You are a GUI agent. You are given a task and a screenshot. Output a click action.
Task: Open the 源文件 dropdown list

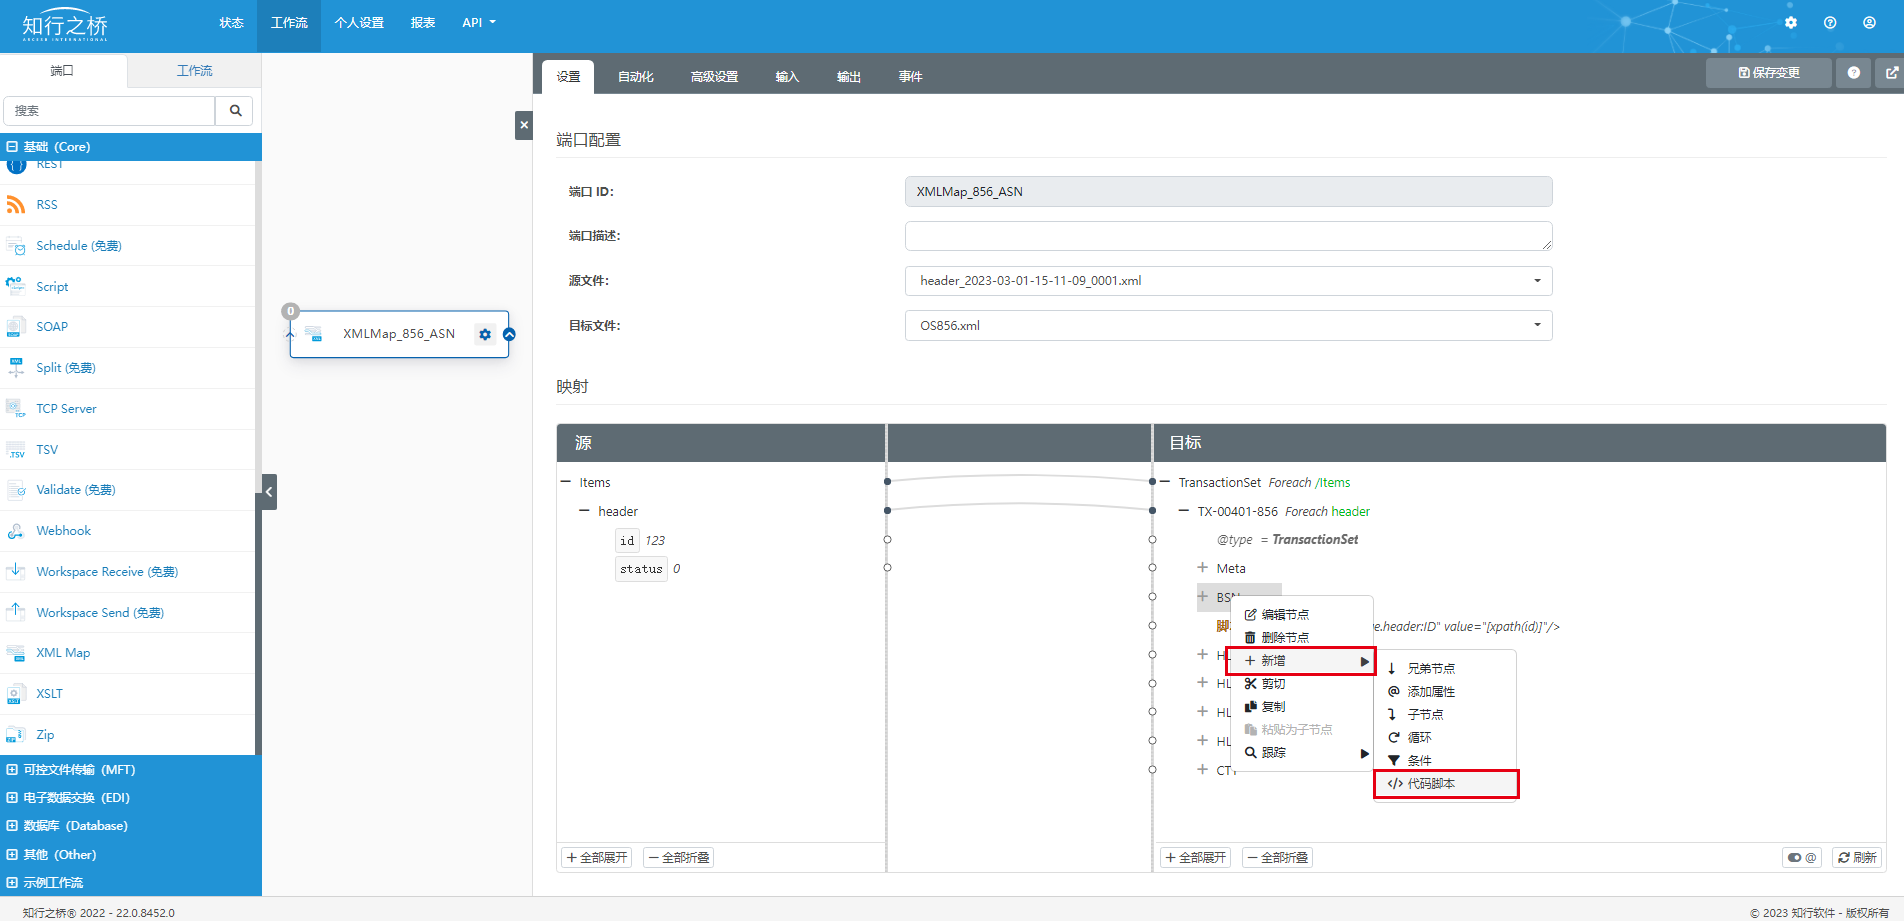point(1228,281)
